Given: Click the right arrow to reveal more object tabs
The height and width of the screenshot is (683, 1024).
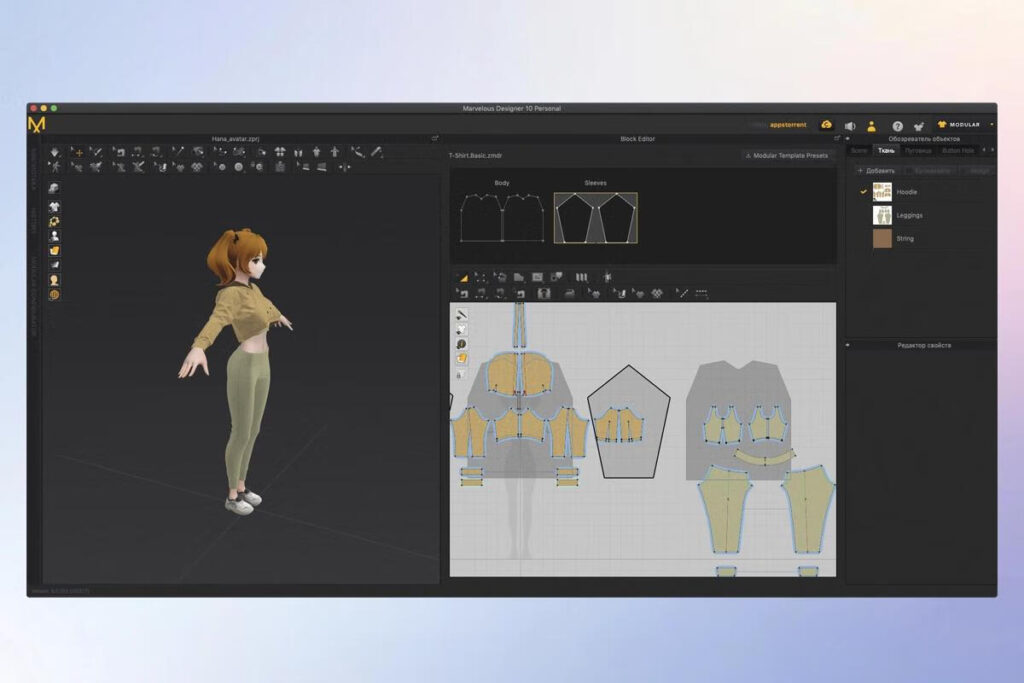Looking at the screenshot, I should [992, 150].
